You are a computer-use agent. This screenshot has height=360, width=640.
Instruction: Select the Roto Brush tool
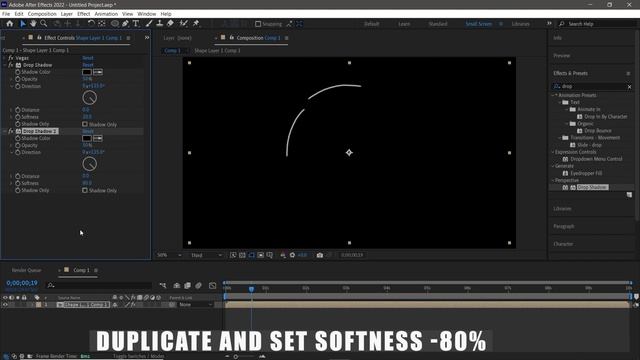coord(183,24)
